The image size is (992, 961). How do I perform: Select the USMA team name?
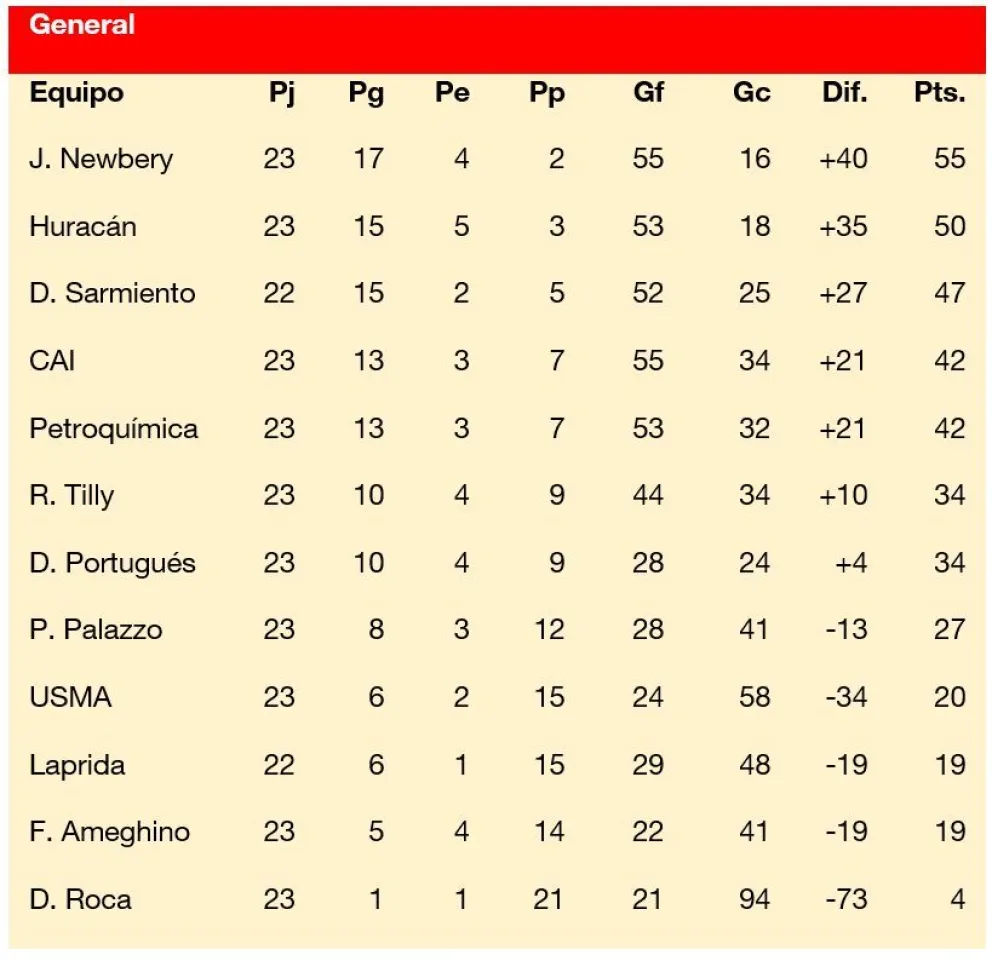[x=70, y=697]
